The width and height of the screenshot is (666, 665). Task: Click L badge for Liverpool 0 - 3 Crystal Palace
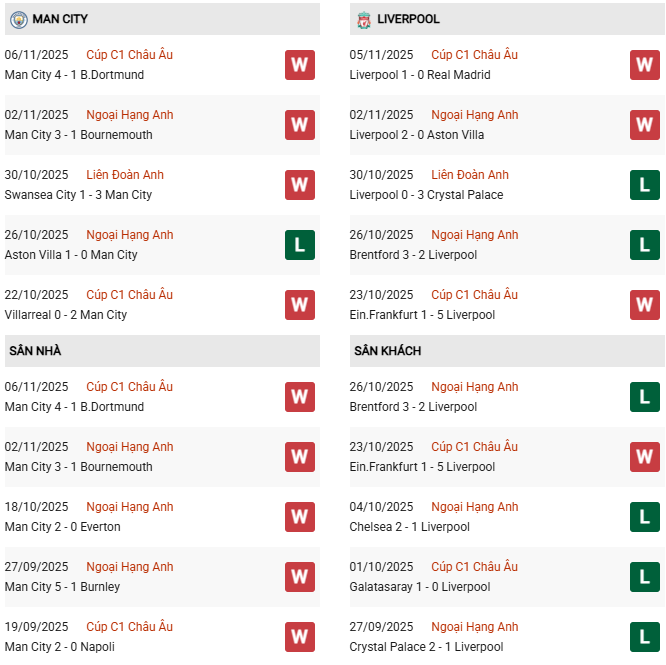tap(645, 185)
